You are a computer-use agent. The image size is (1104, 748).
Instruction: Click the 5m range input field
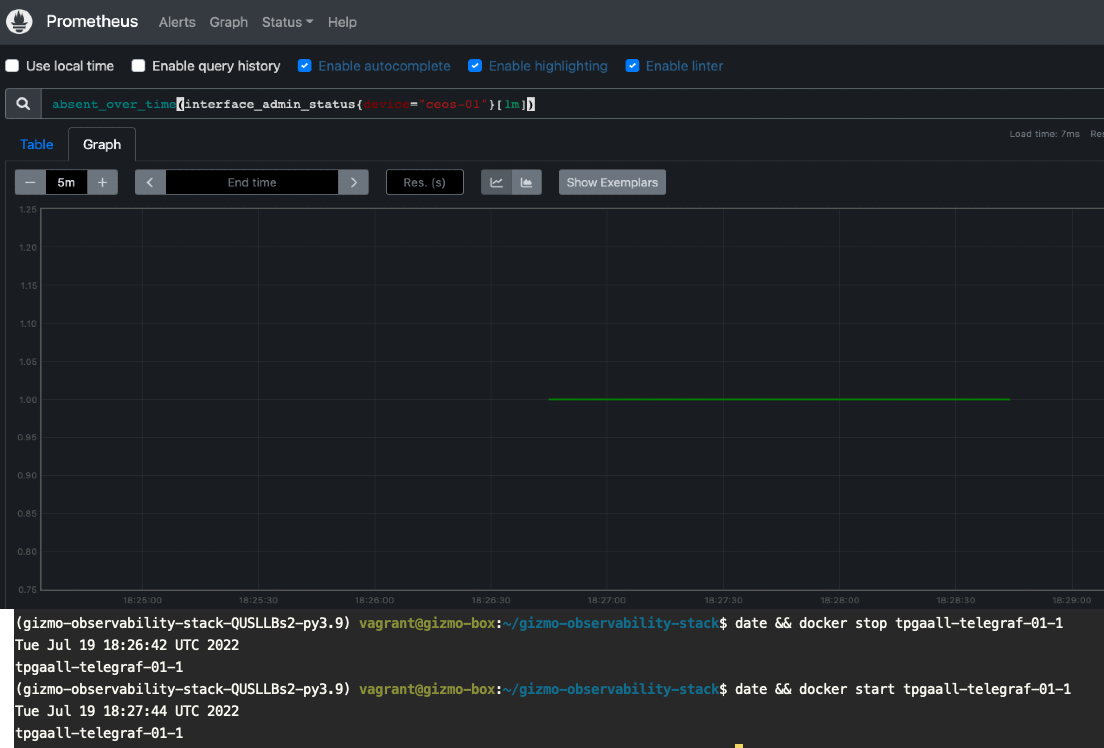pyautogui.click(x=66, y=182)
